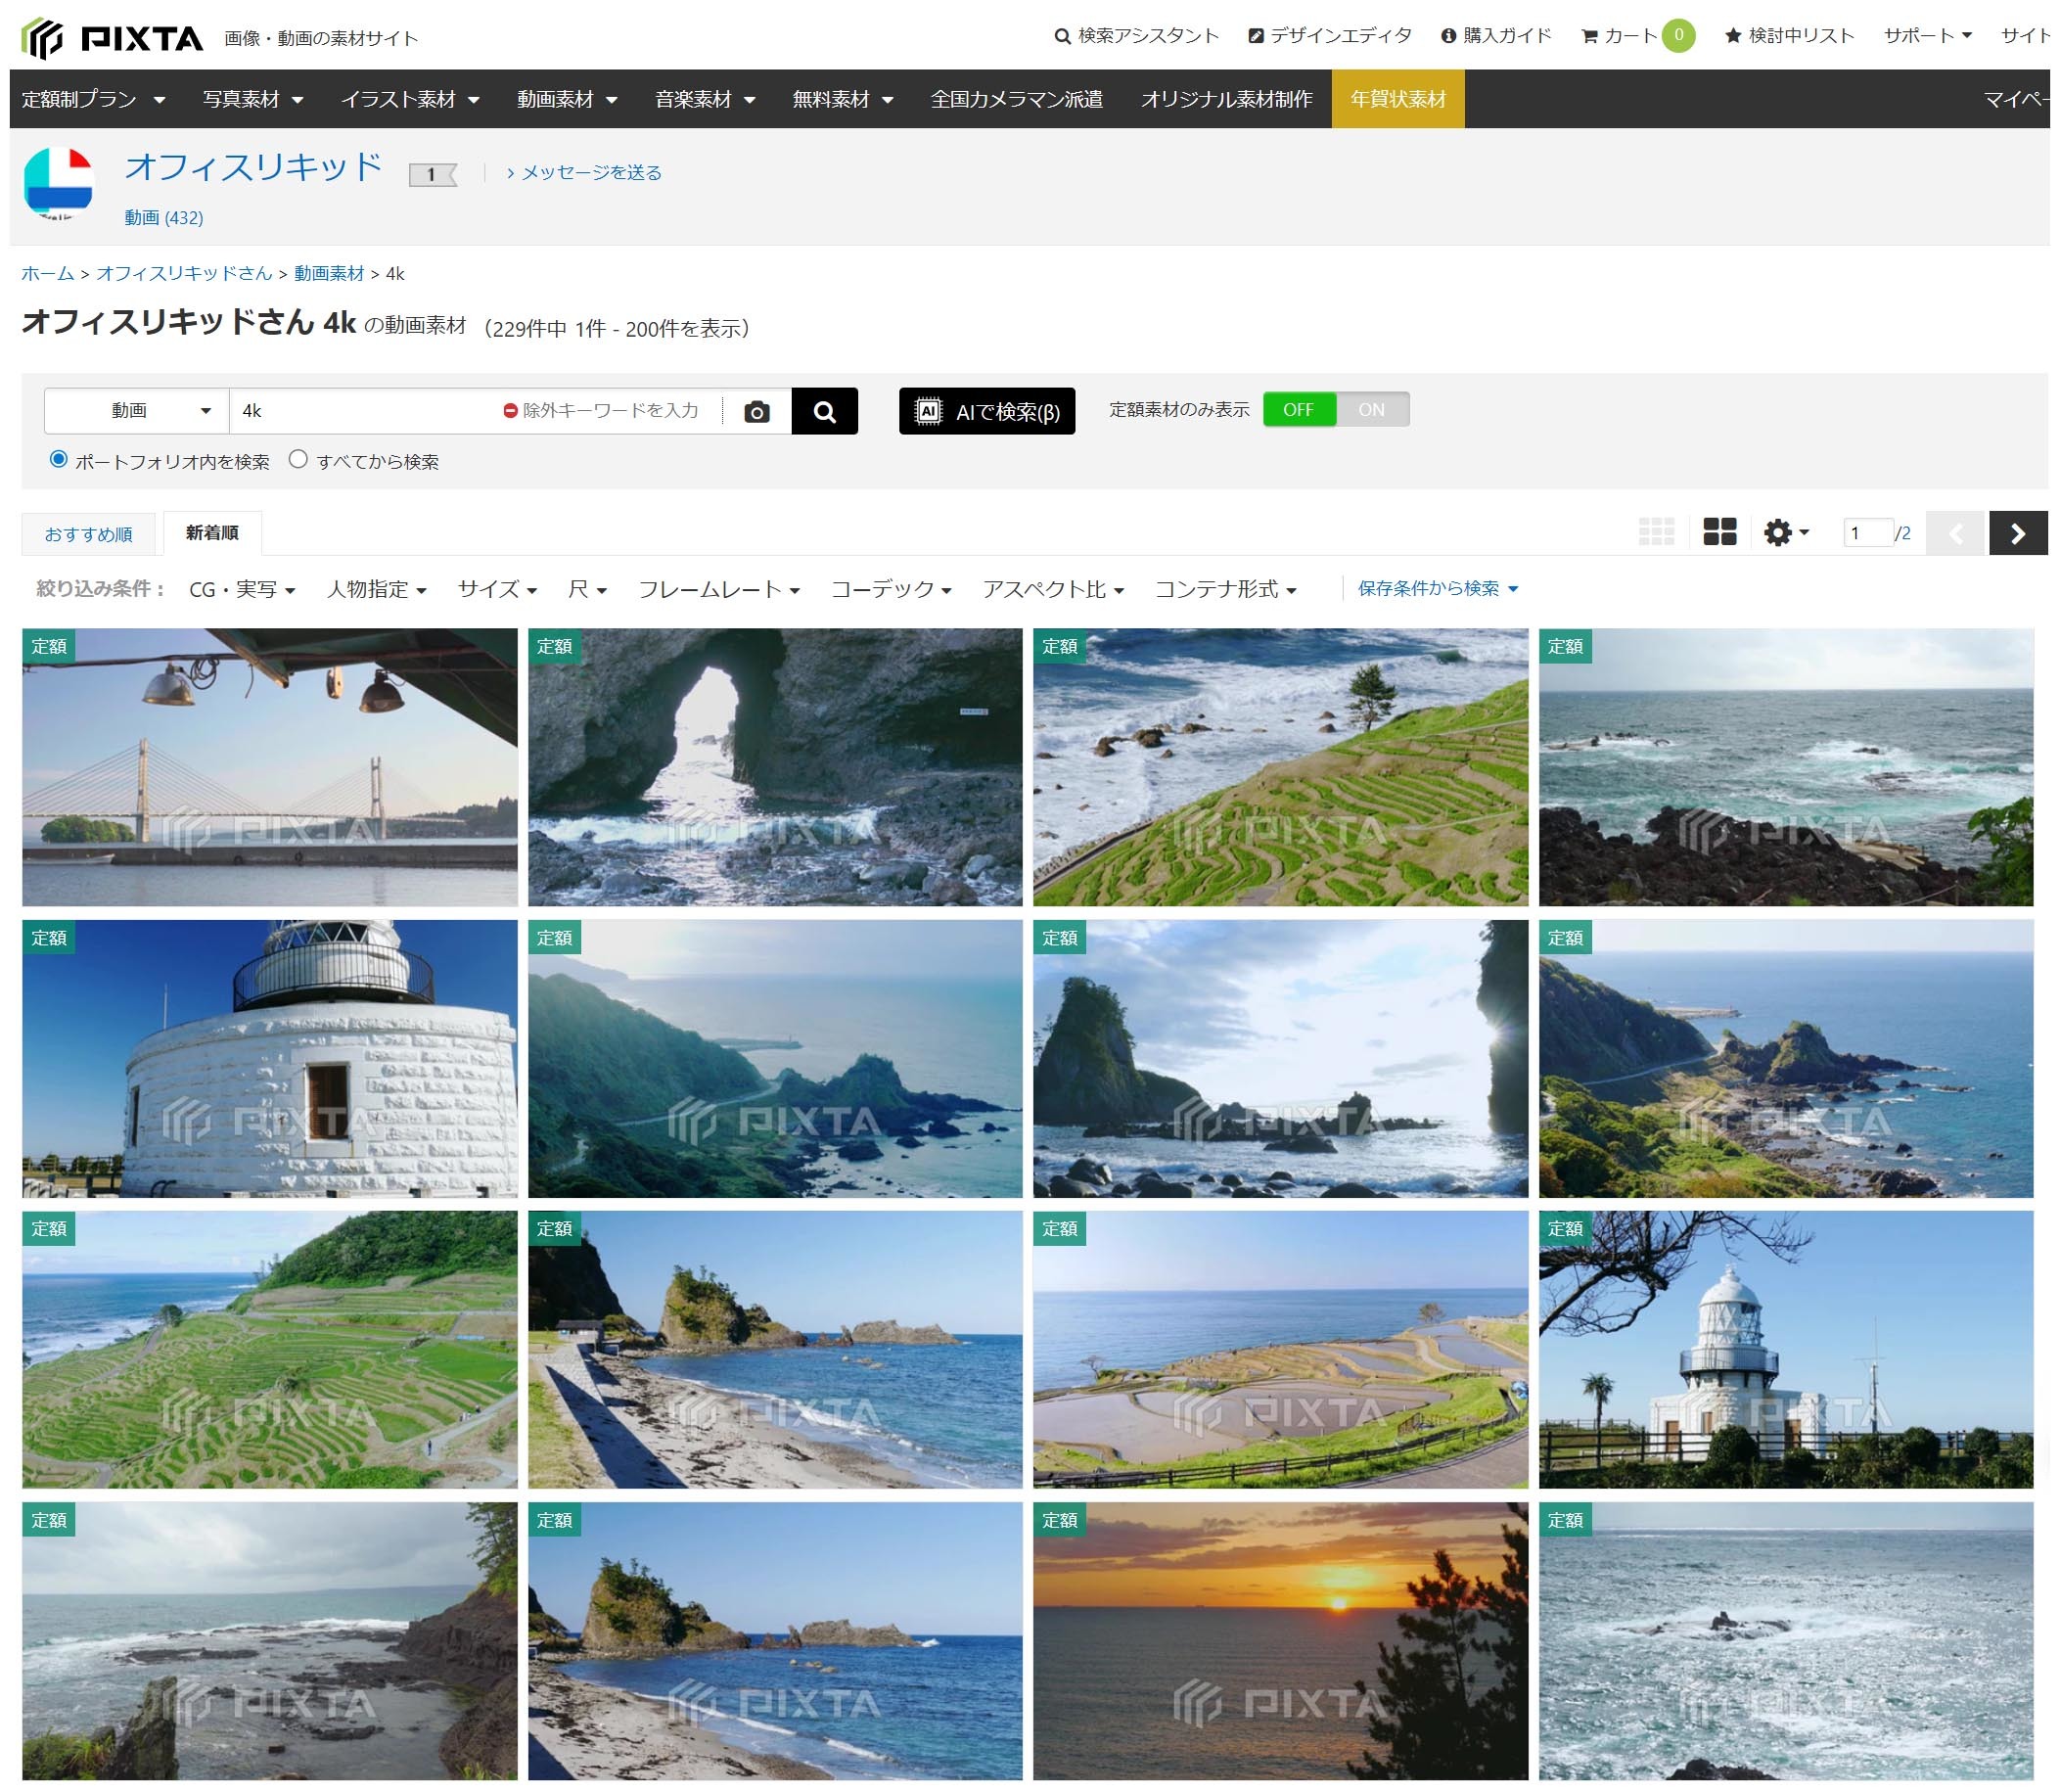2060x1792 pixels.
Task: Select すべてから検索 radio button
Action: (298, 459)
